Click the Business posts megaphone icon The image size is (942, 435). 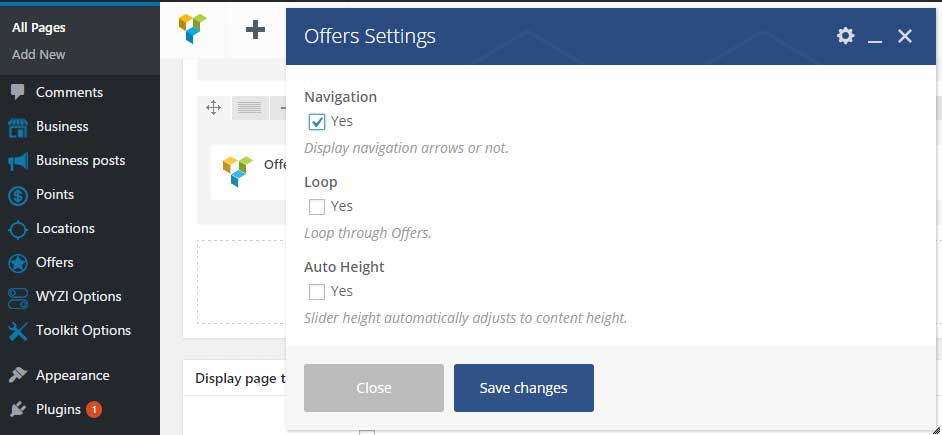click(18, 161)
